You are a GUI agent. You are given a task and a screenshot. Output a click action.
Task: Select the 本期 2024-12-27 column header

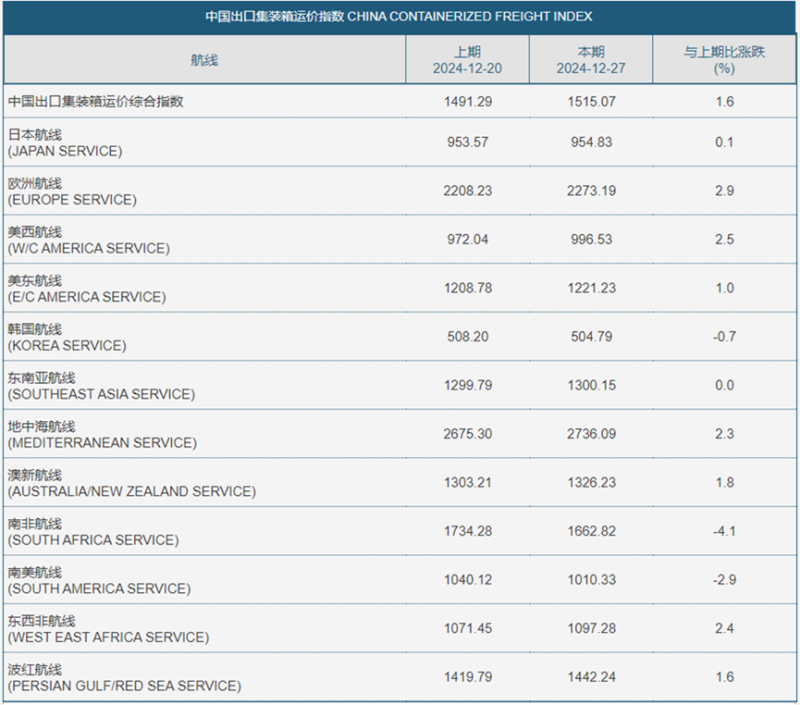(590, 60)
